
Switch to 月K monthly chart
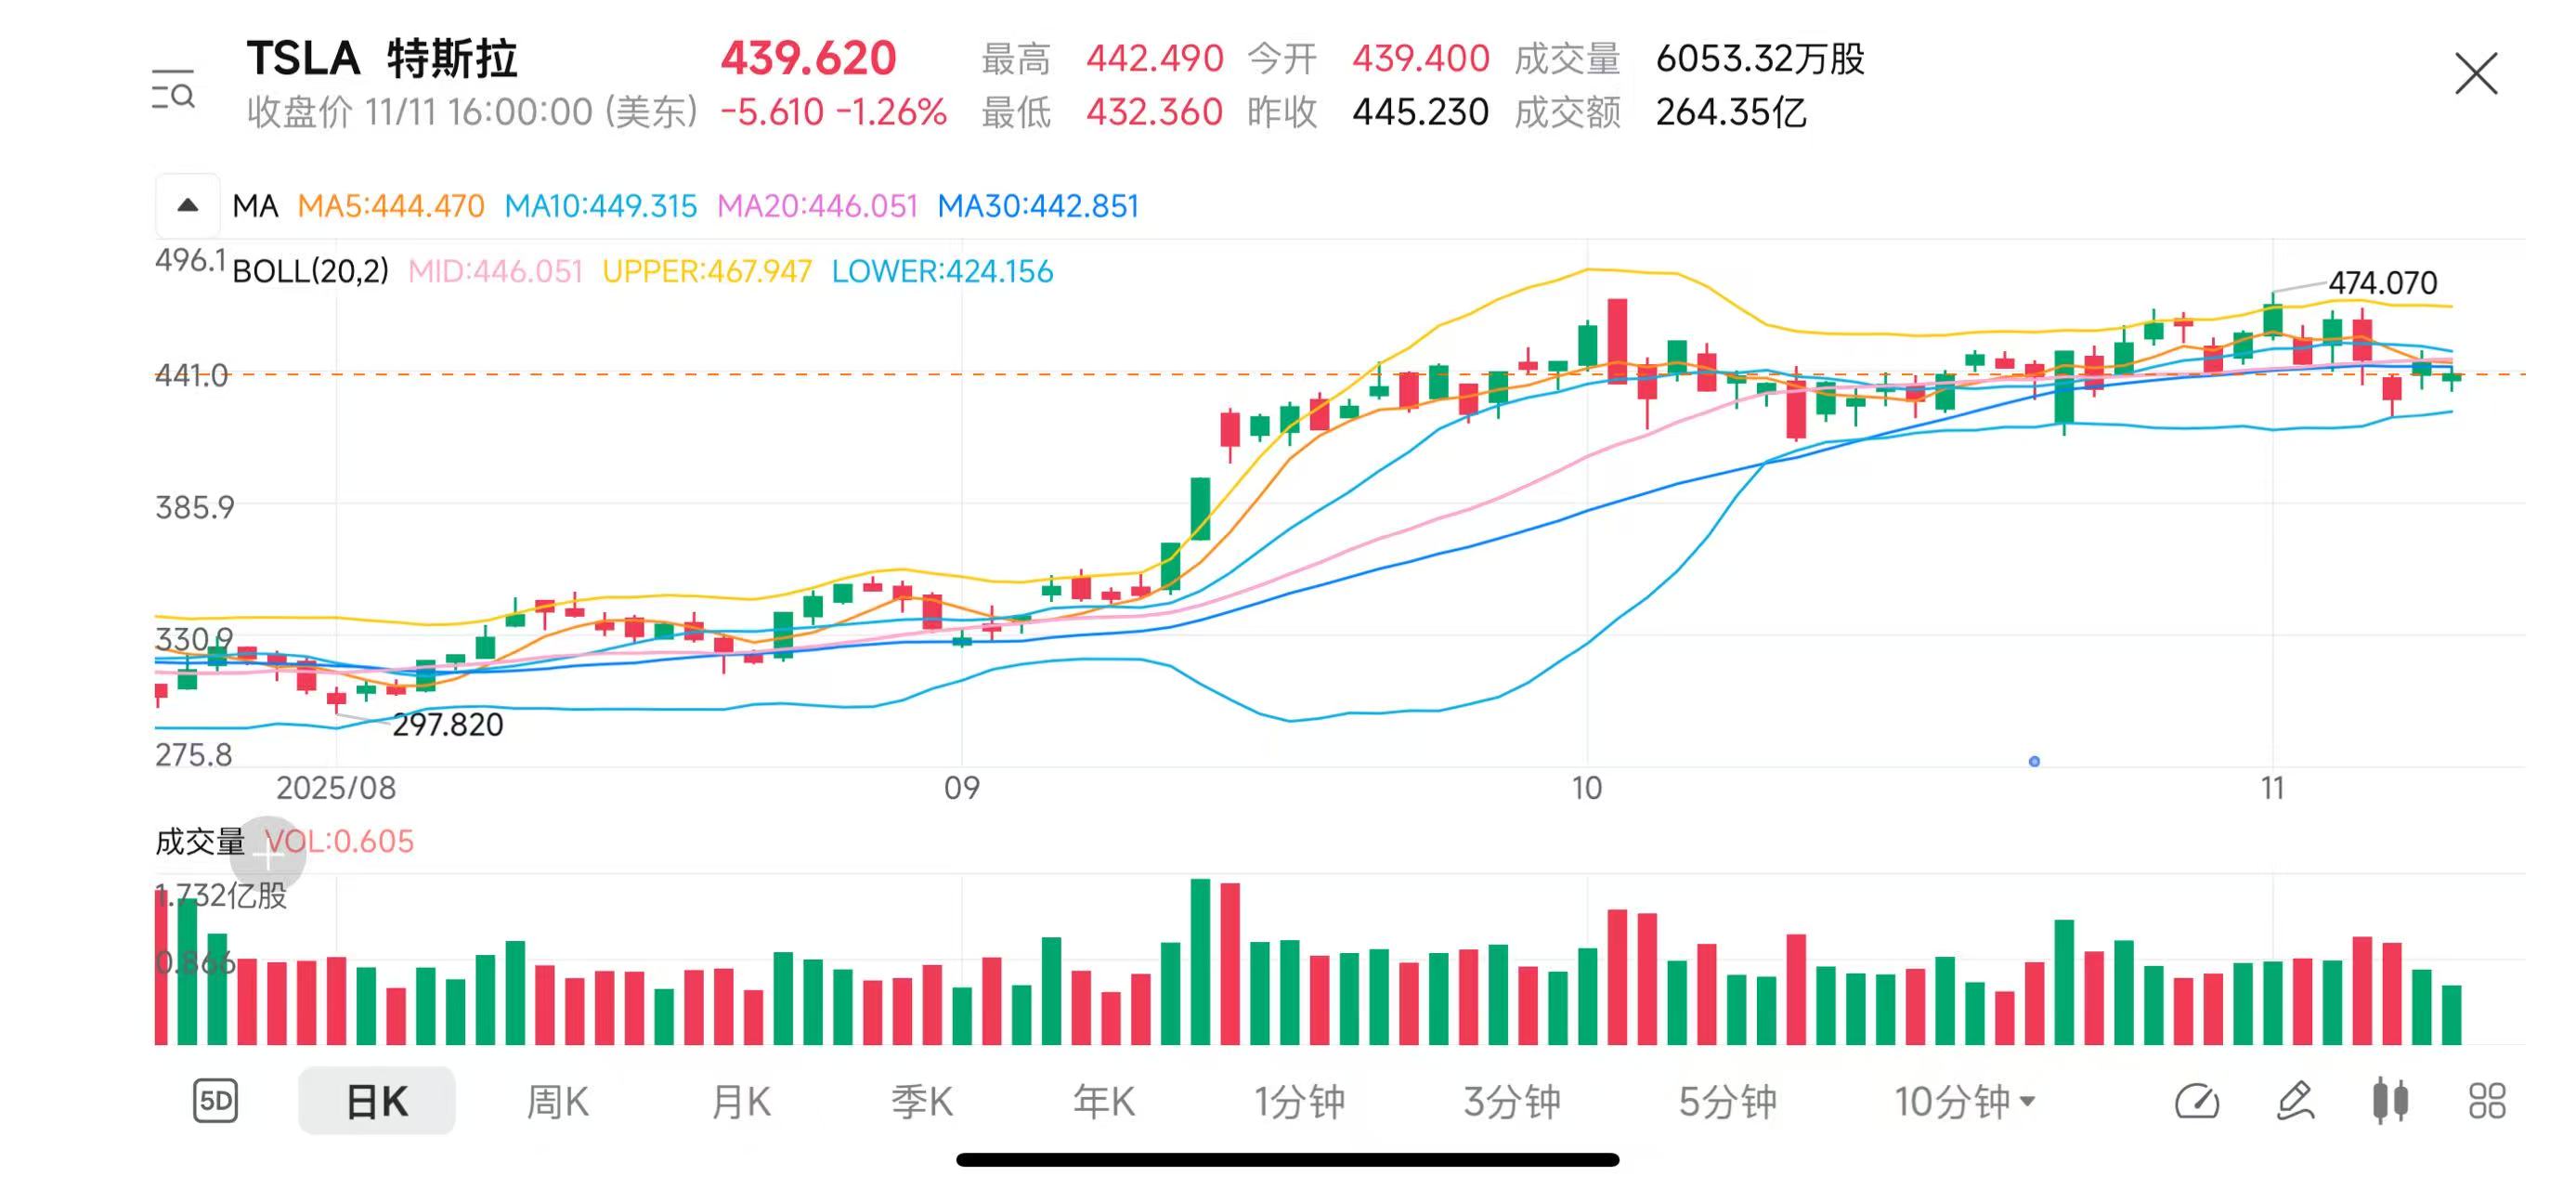[x=740, y=1101]
